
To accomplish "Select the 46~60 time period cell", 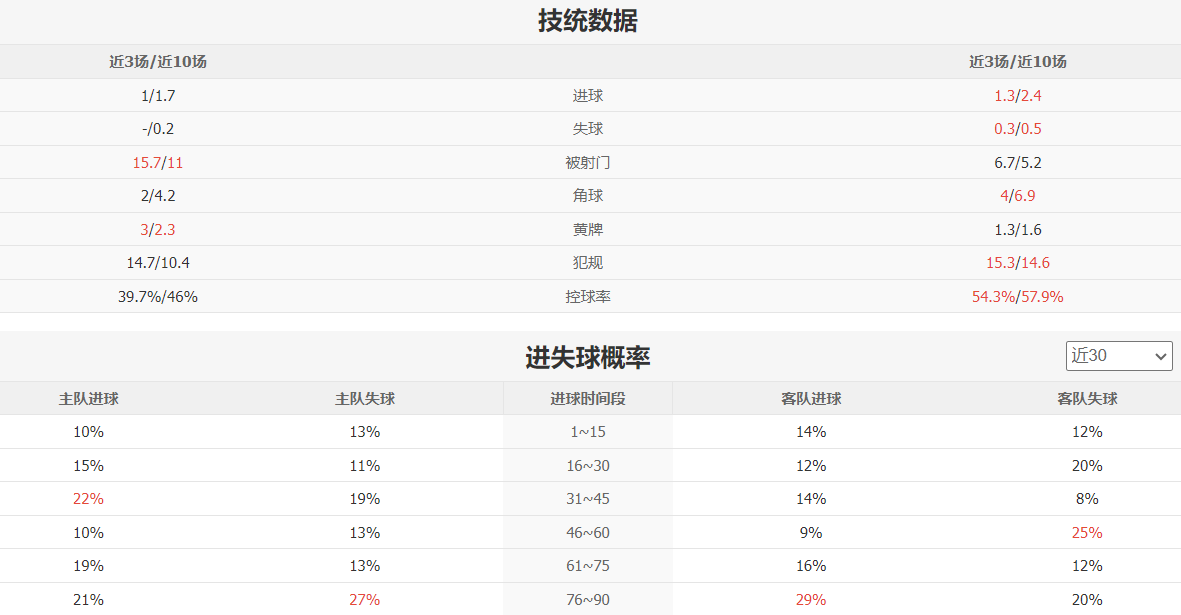I will pos(588,533).
